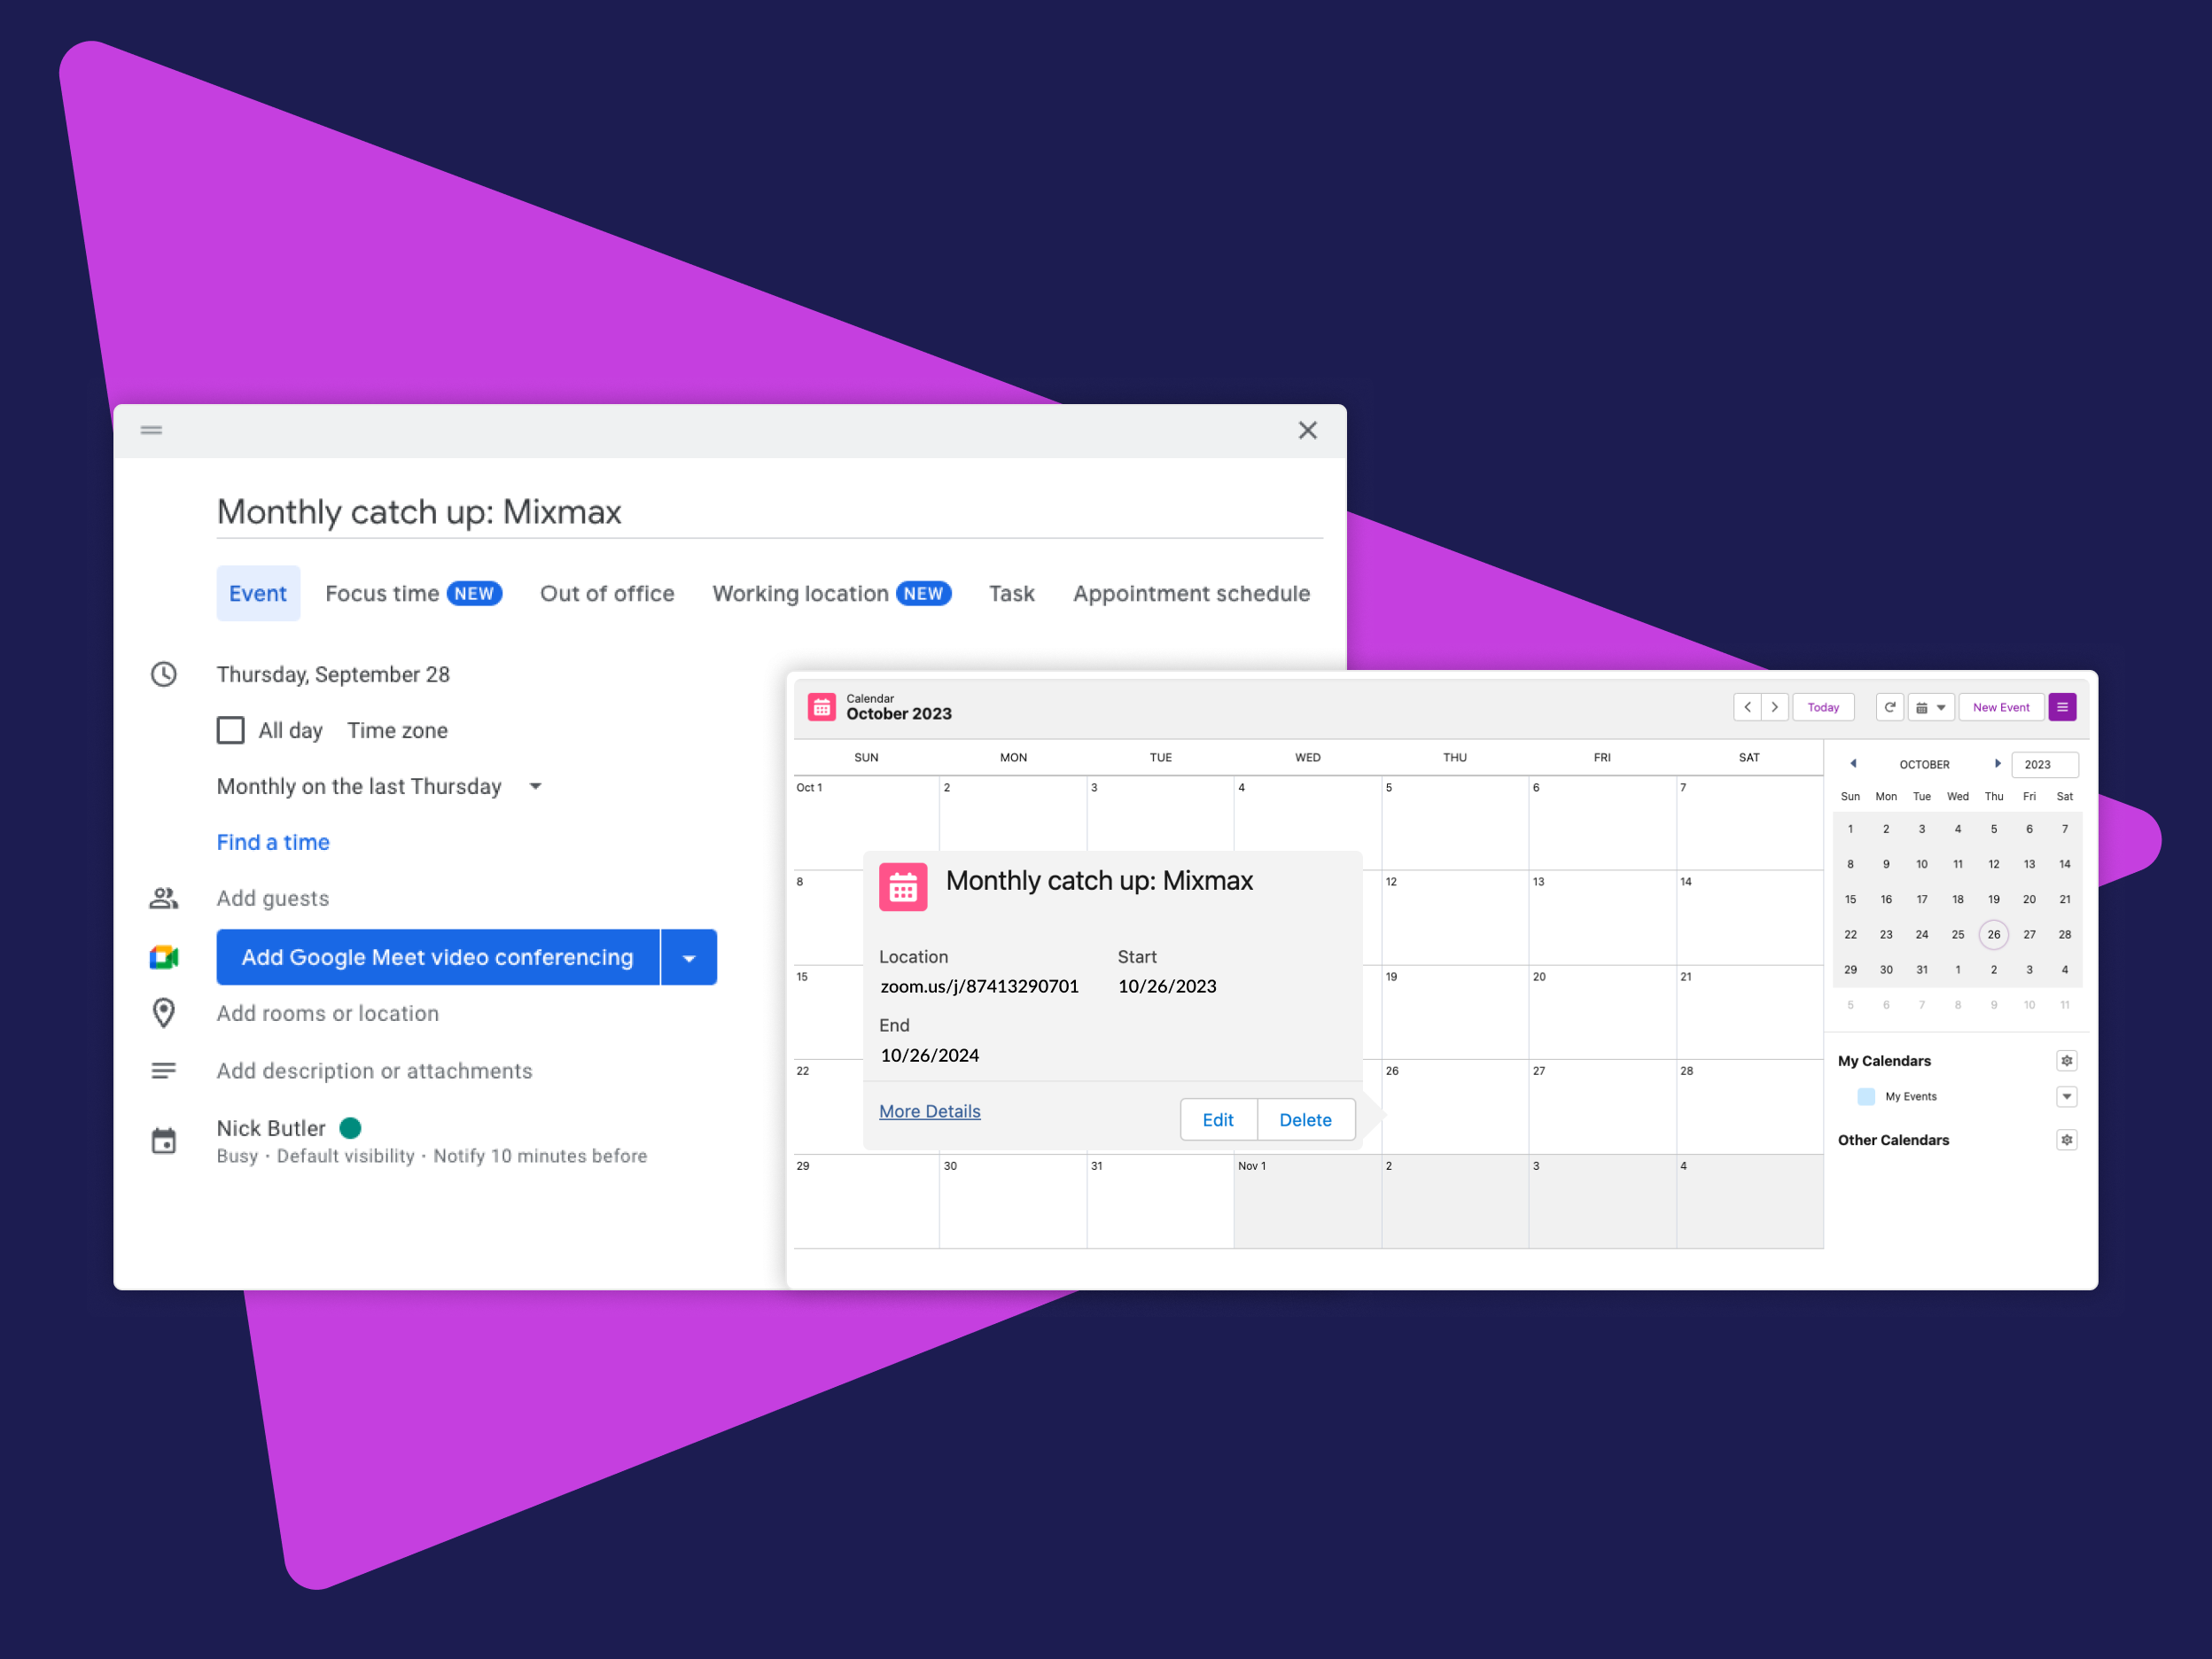The image size is (2212, 1659).
Task: Enable the All day checkbox
Action: [x=231, y=730]
